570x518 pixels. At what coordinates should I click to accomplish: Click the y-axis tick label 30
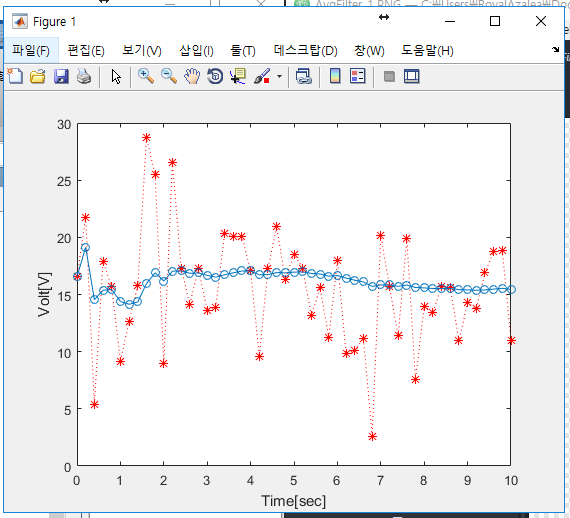64,125
